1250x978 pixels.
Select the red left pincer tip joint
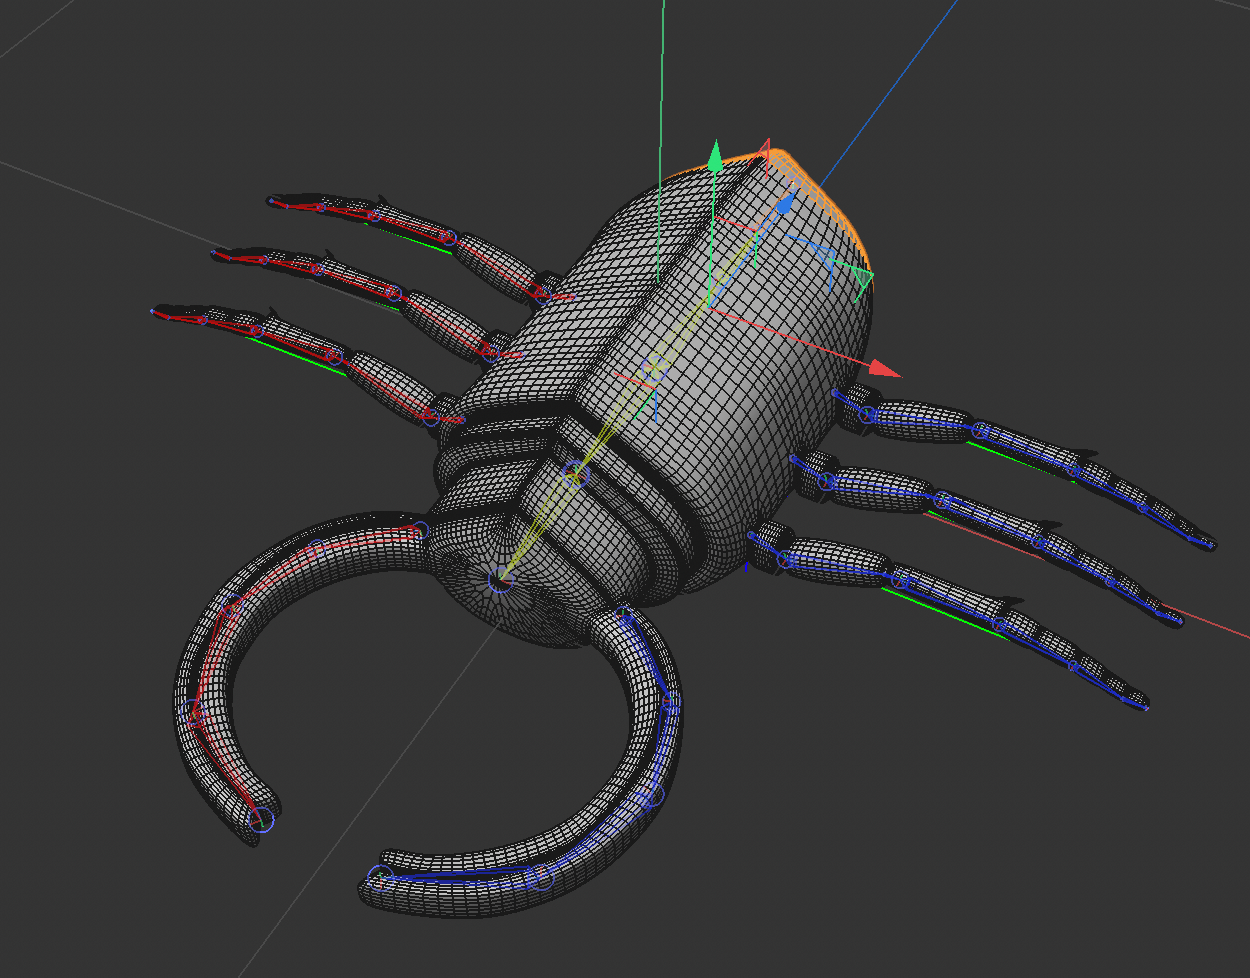click(x=260, y=820)
